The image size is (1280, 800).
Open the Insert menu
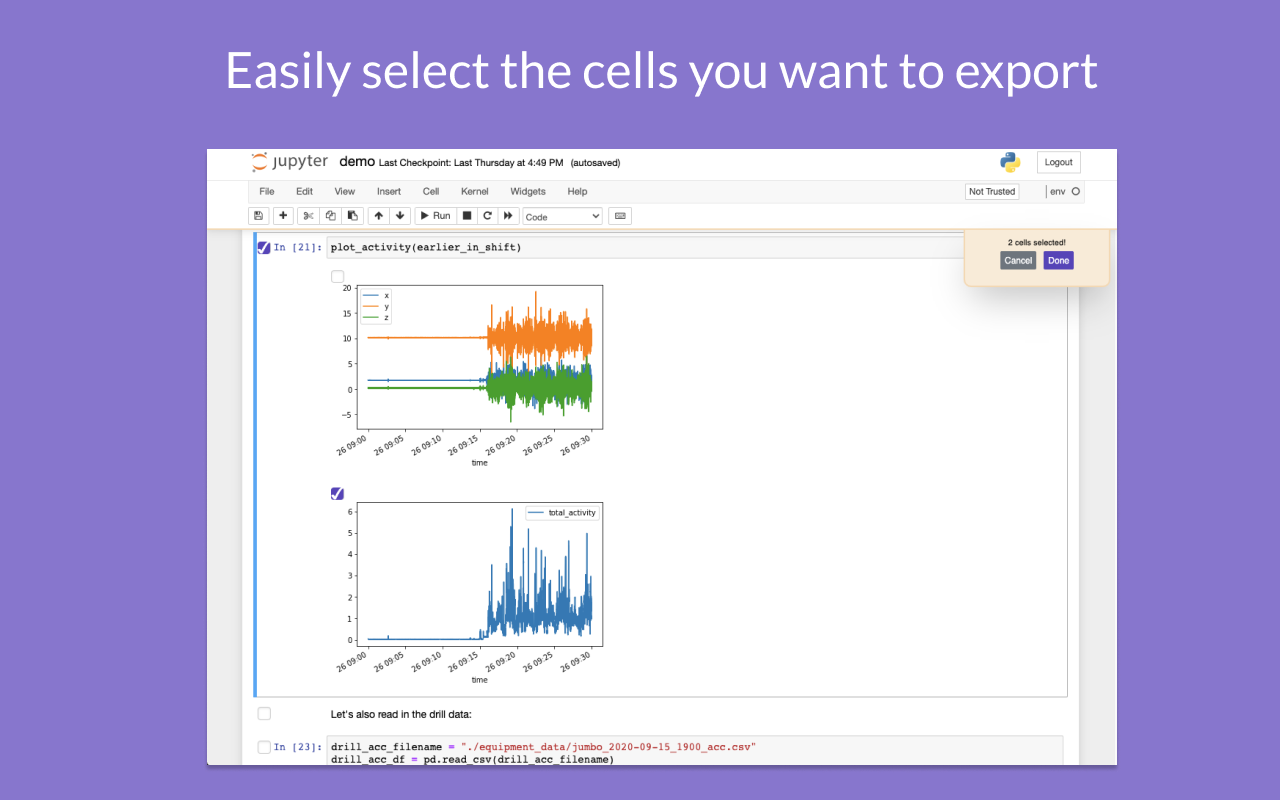pyautogui.click(x=389, y=191)
